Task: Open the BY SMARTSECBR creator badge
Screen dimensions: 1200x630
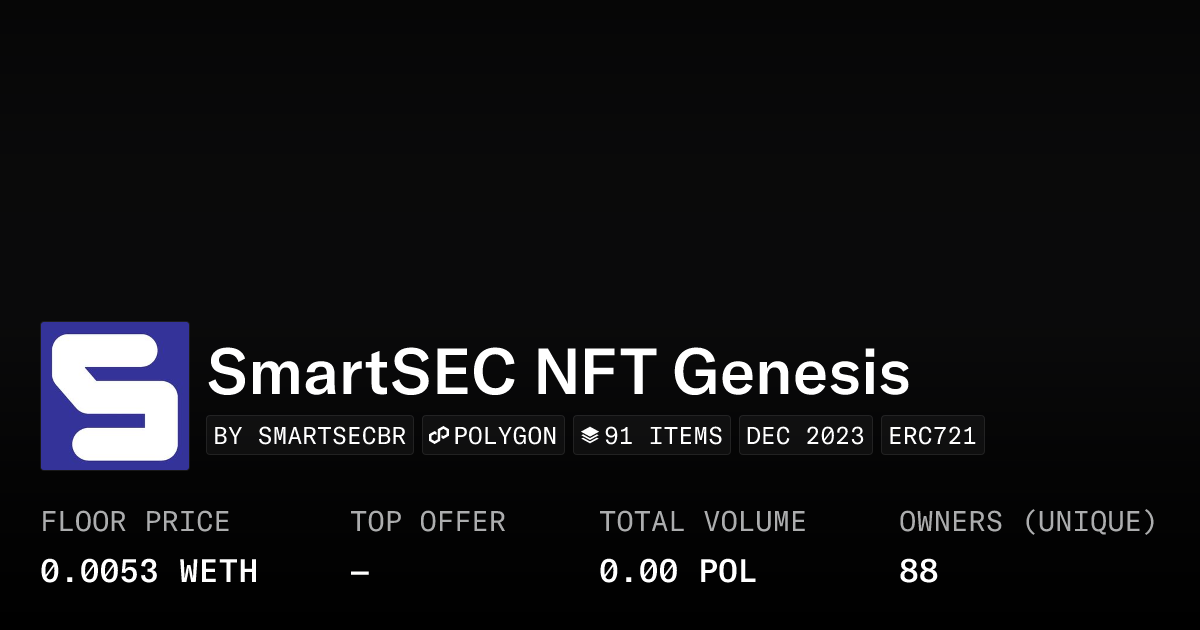Action: (310, 436)
